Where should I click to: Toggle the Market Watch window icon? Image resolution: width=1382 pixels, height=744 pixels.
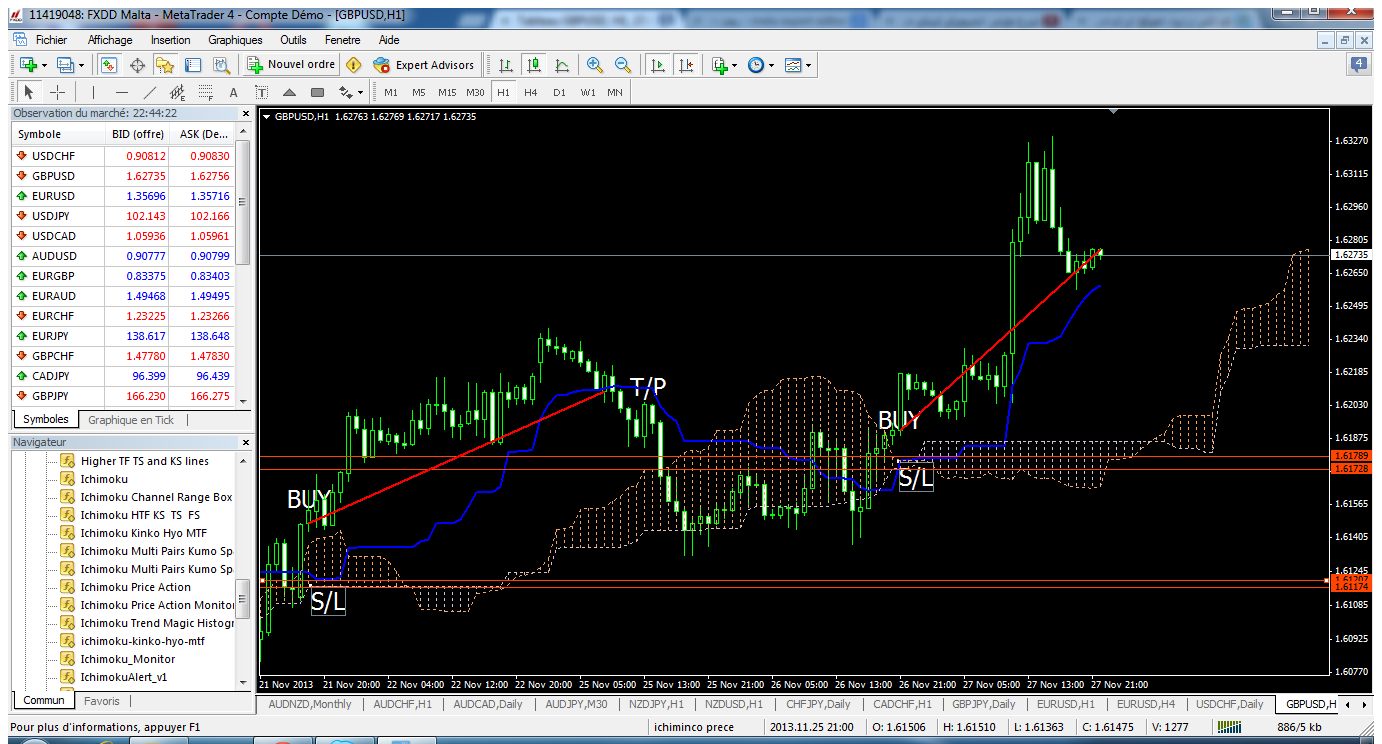(x=109, y=65)
